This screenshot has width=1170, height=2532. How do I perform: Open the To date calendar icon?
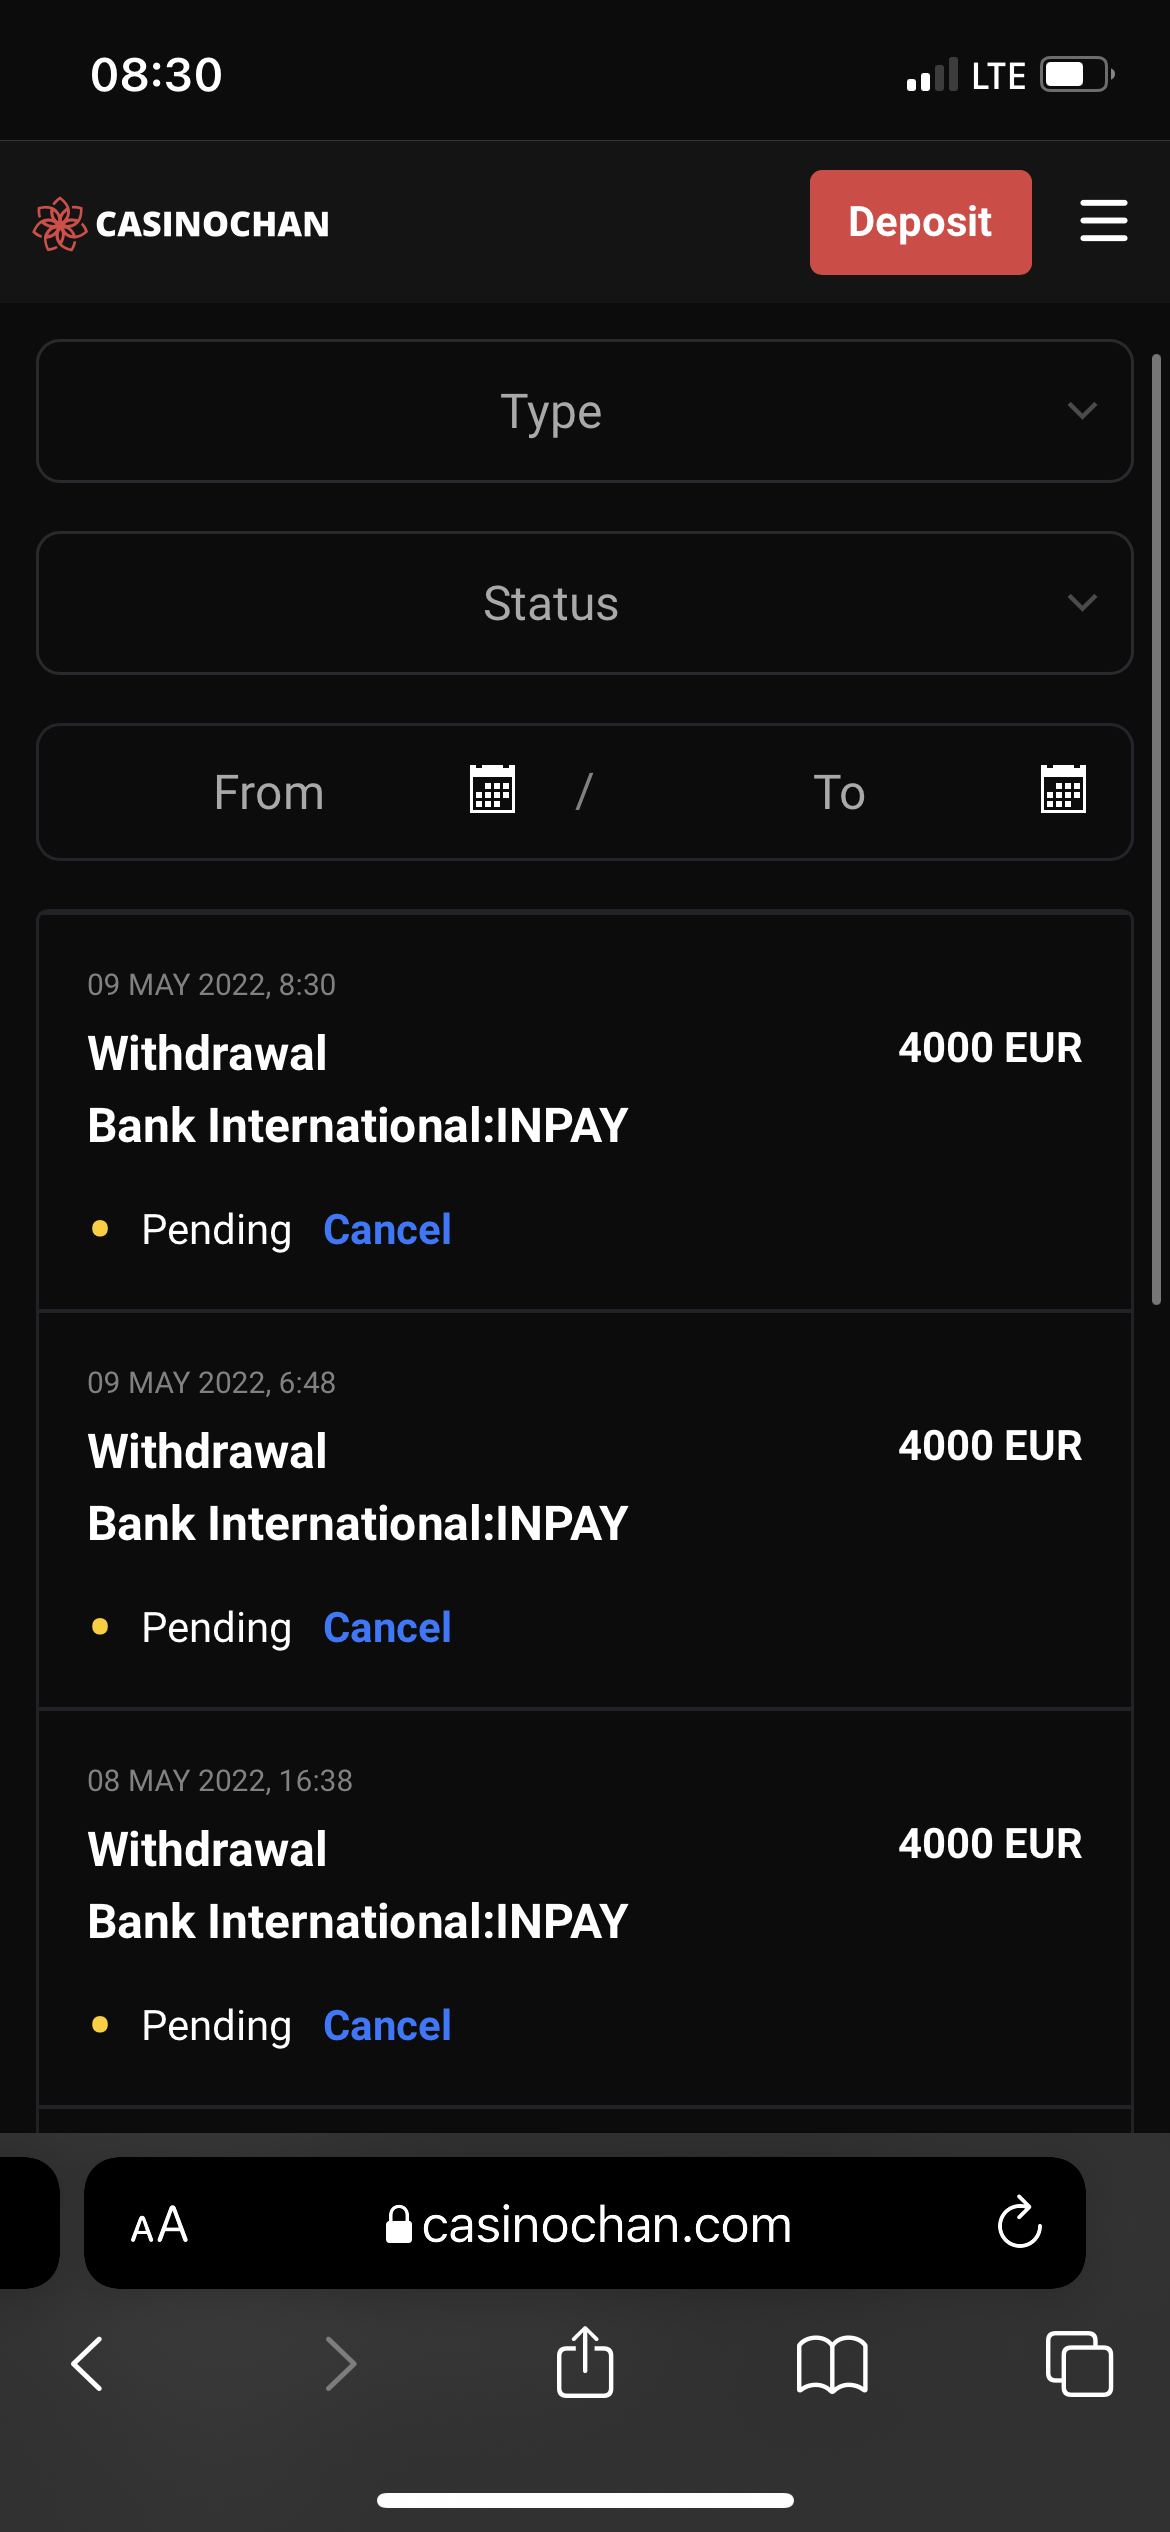[1062, 790]
